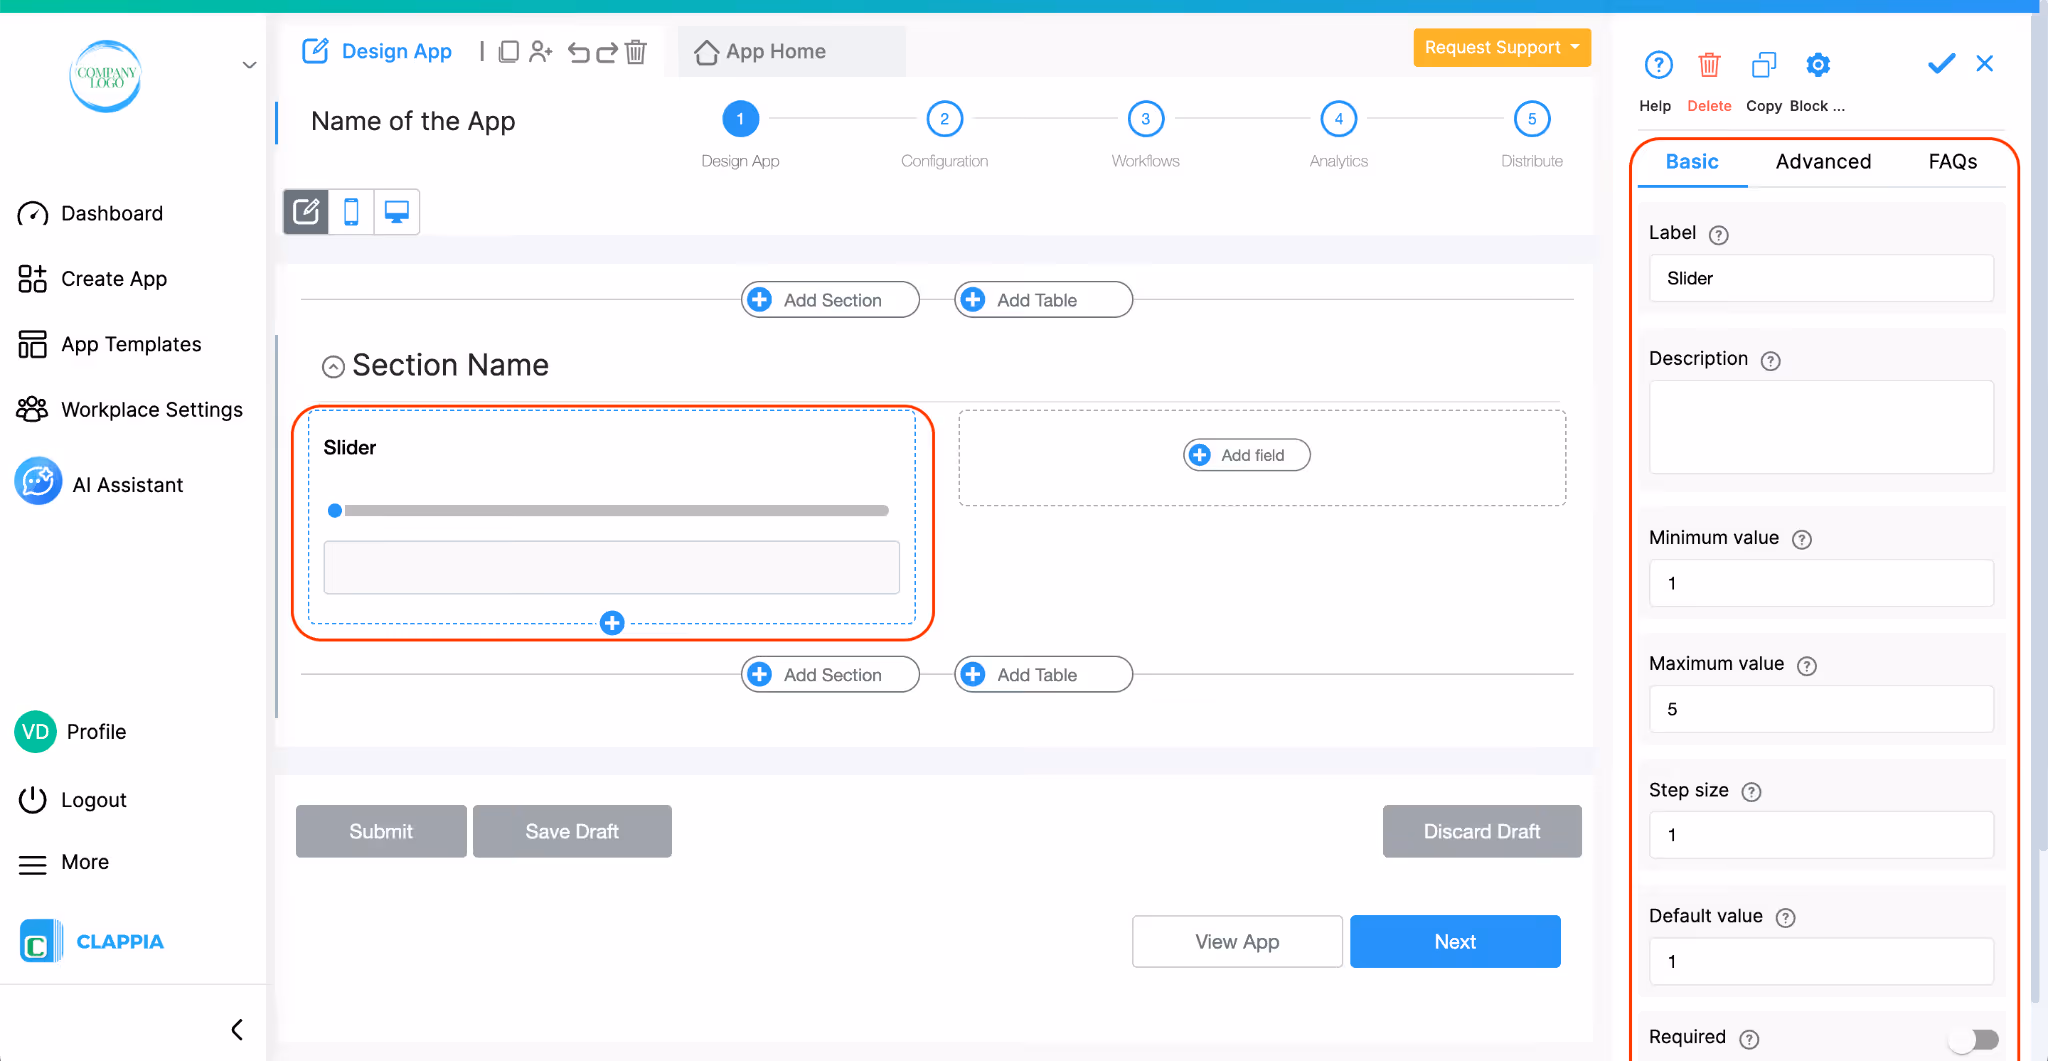Screen dimensions: 2048x1061
Task: Close the field settings panel
Action: pyautogui.click(x=1985, y=64)
